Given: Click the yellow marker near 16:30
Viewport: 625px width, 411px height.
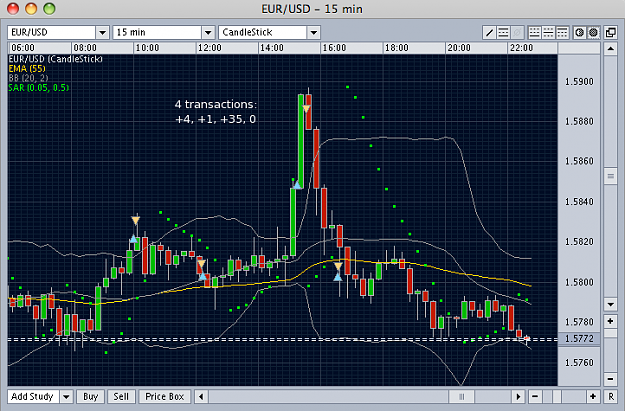Looking at the screenshot, I should [x=338, y=266].
